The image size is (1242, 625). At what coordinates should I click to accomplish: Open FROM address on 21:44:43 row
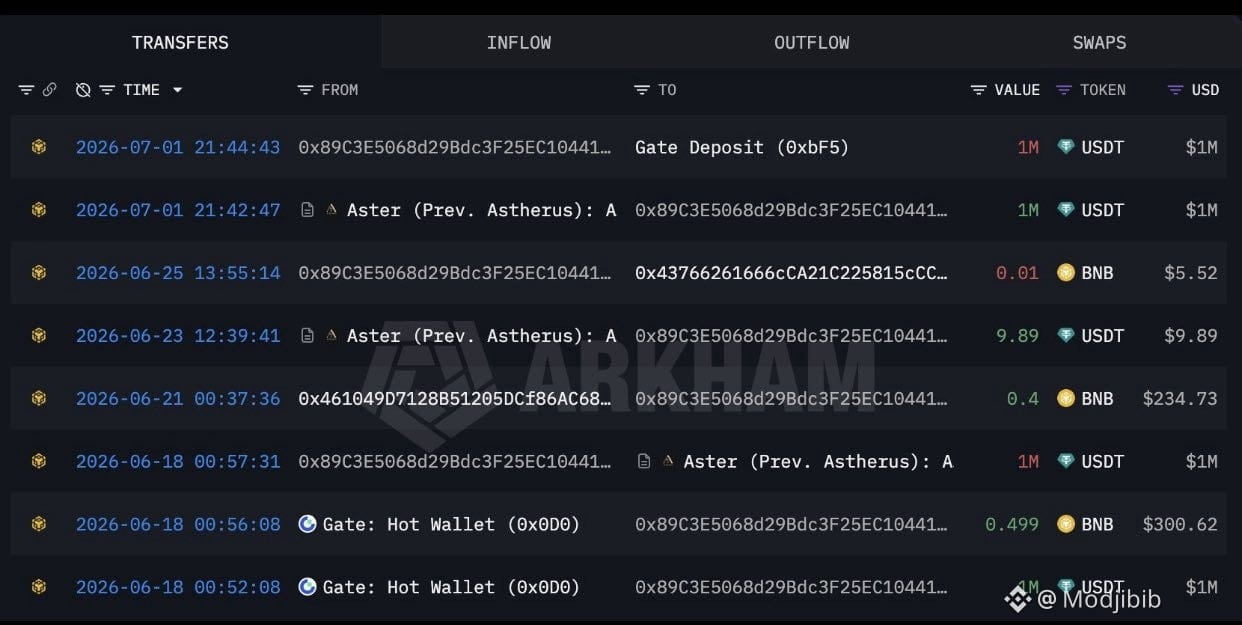pos(455,147)
